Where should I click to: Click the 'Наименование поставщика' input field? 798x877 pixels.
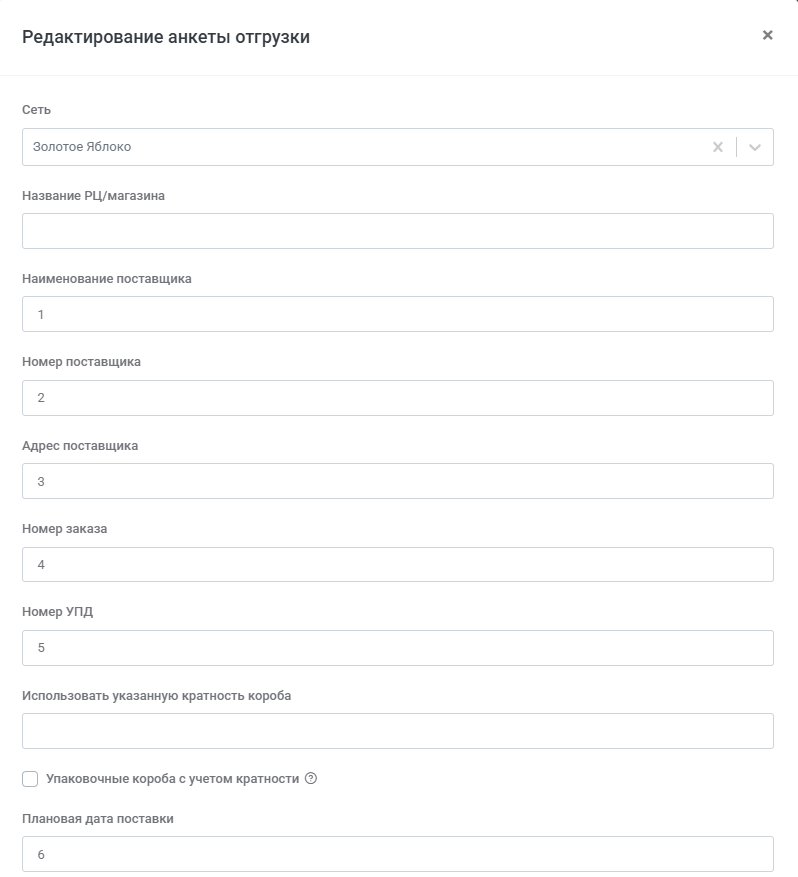click(x=397, y=314)
